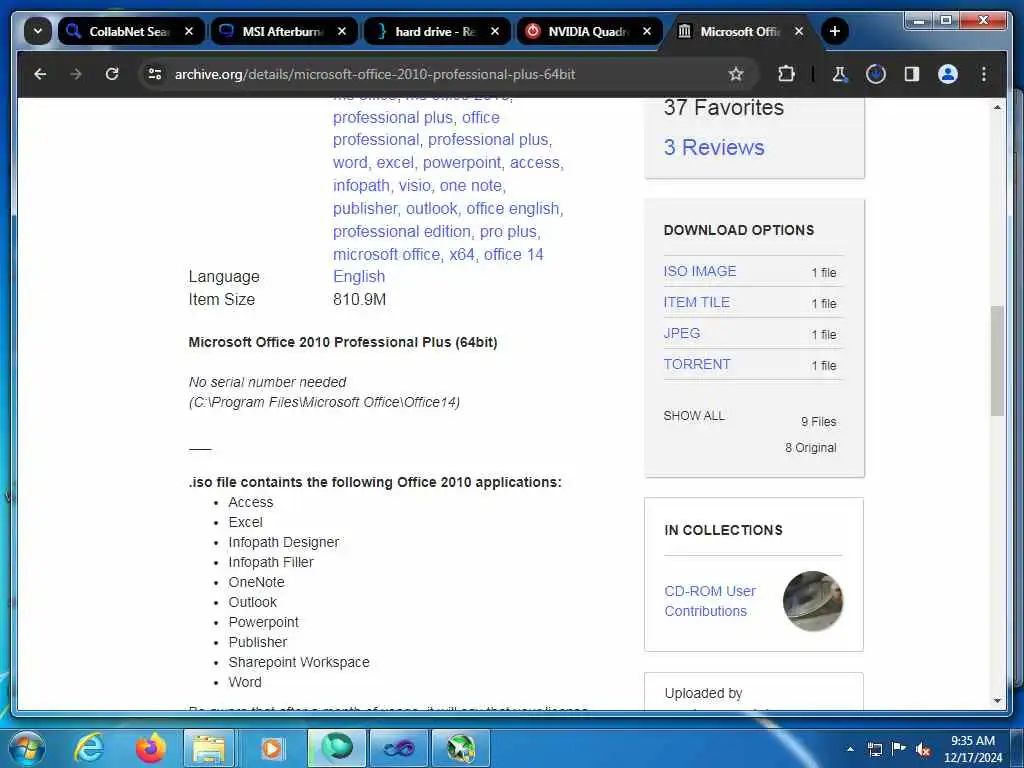Image resolution: width=1024 pixels, height=768 pixels.
Task: Click the '8 Original' files text
Action: point(810,447)
